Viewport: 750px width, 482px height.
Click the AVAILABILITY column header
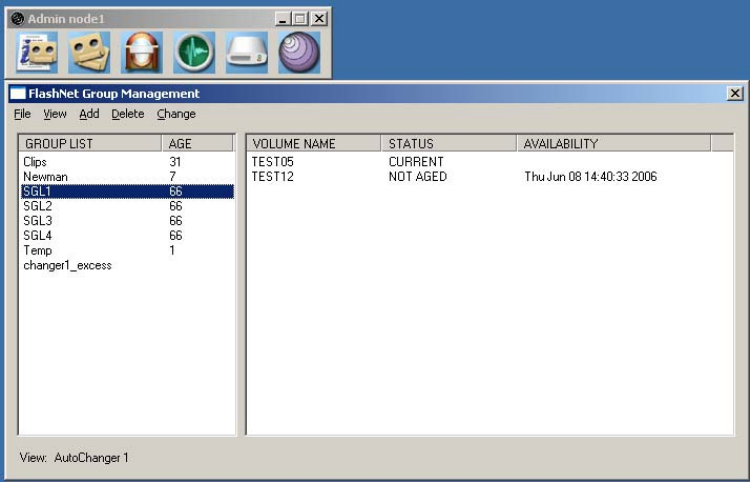coord(614,143)
